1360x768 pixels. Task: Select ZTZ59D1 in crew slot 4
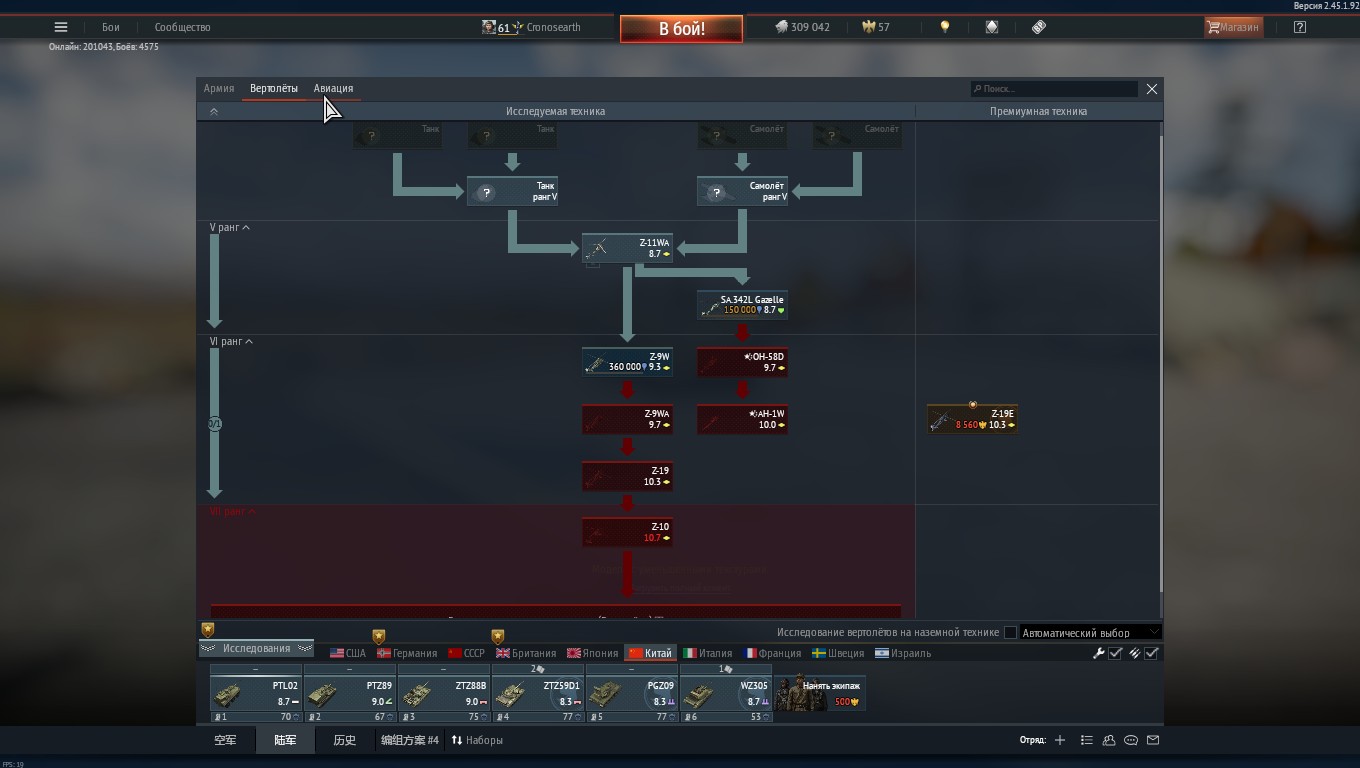point(538,694)
